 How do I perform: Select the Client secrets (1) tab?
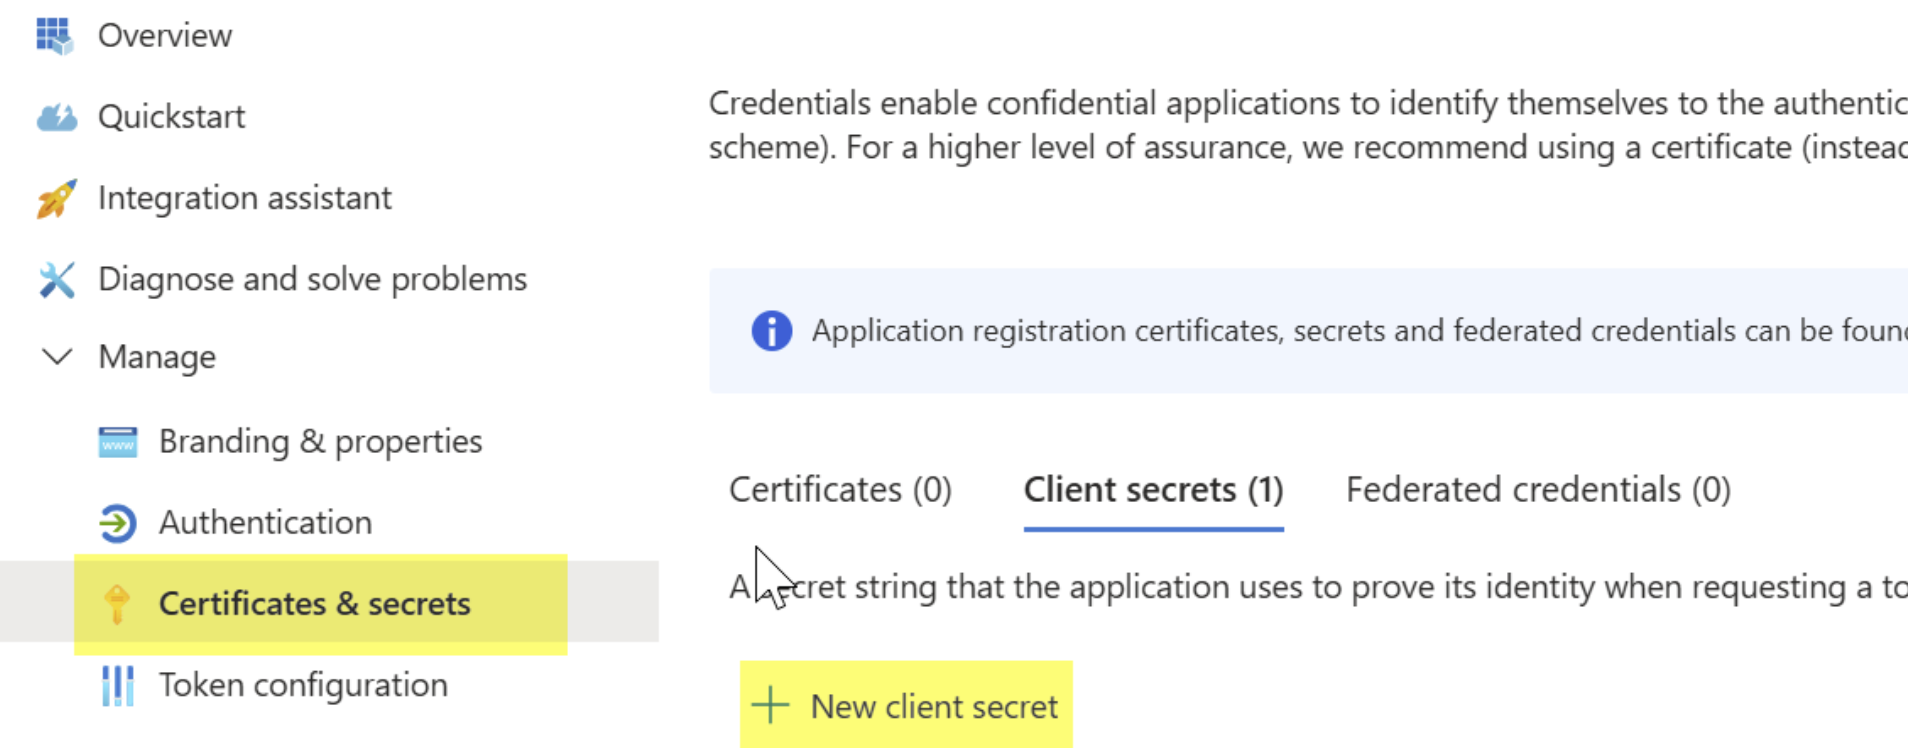tap(1153, 490)
